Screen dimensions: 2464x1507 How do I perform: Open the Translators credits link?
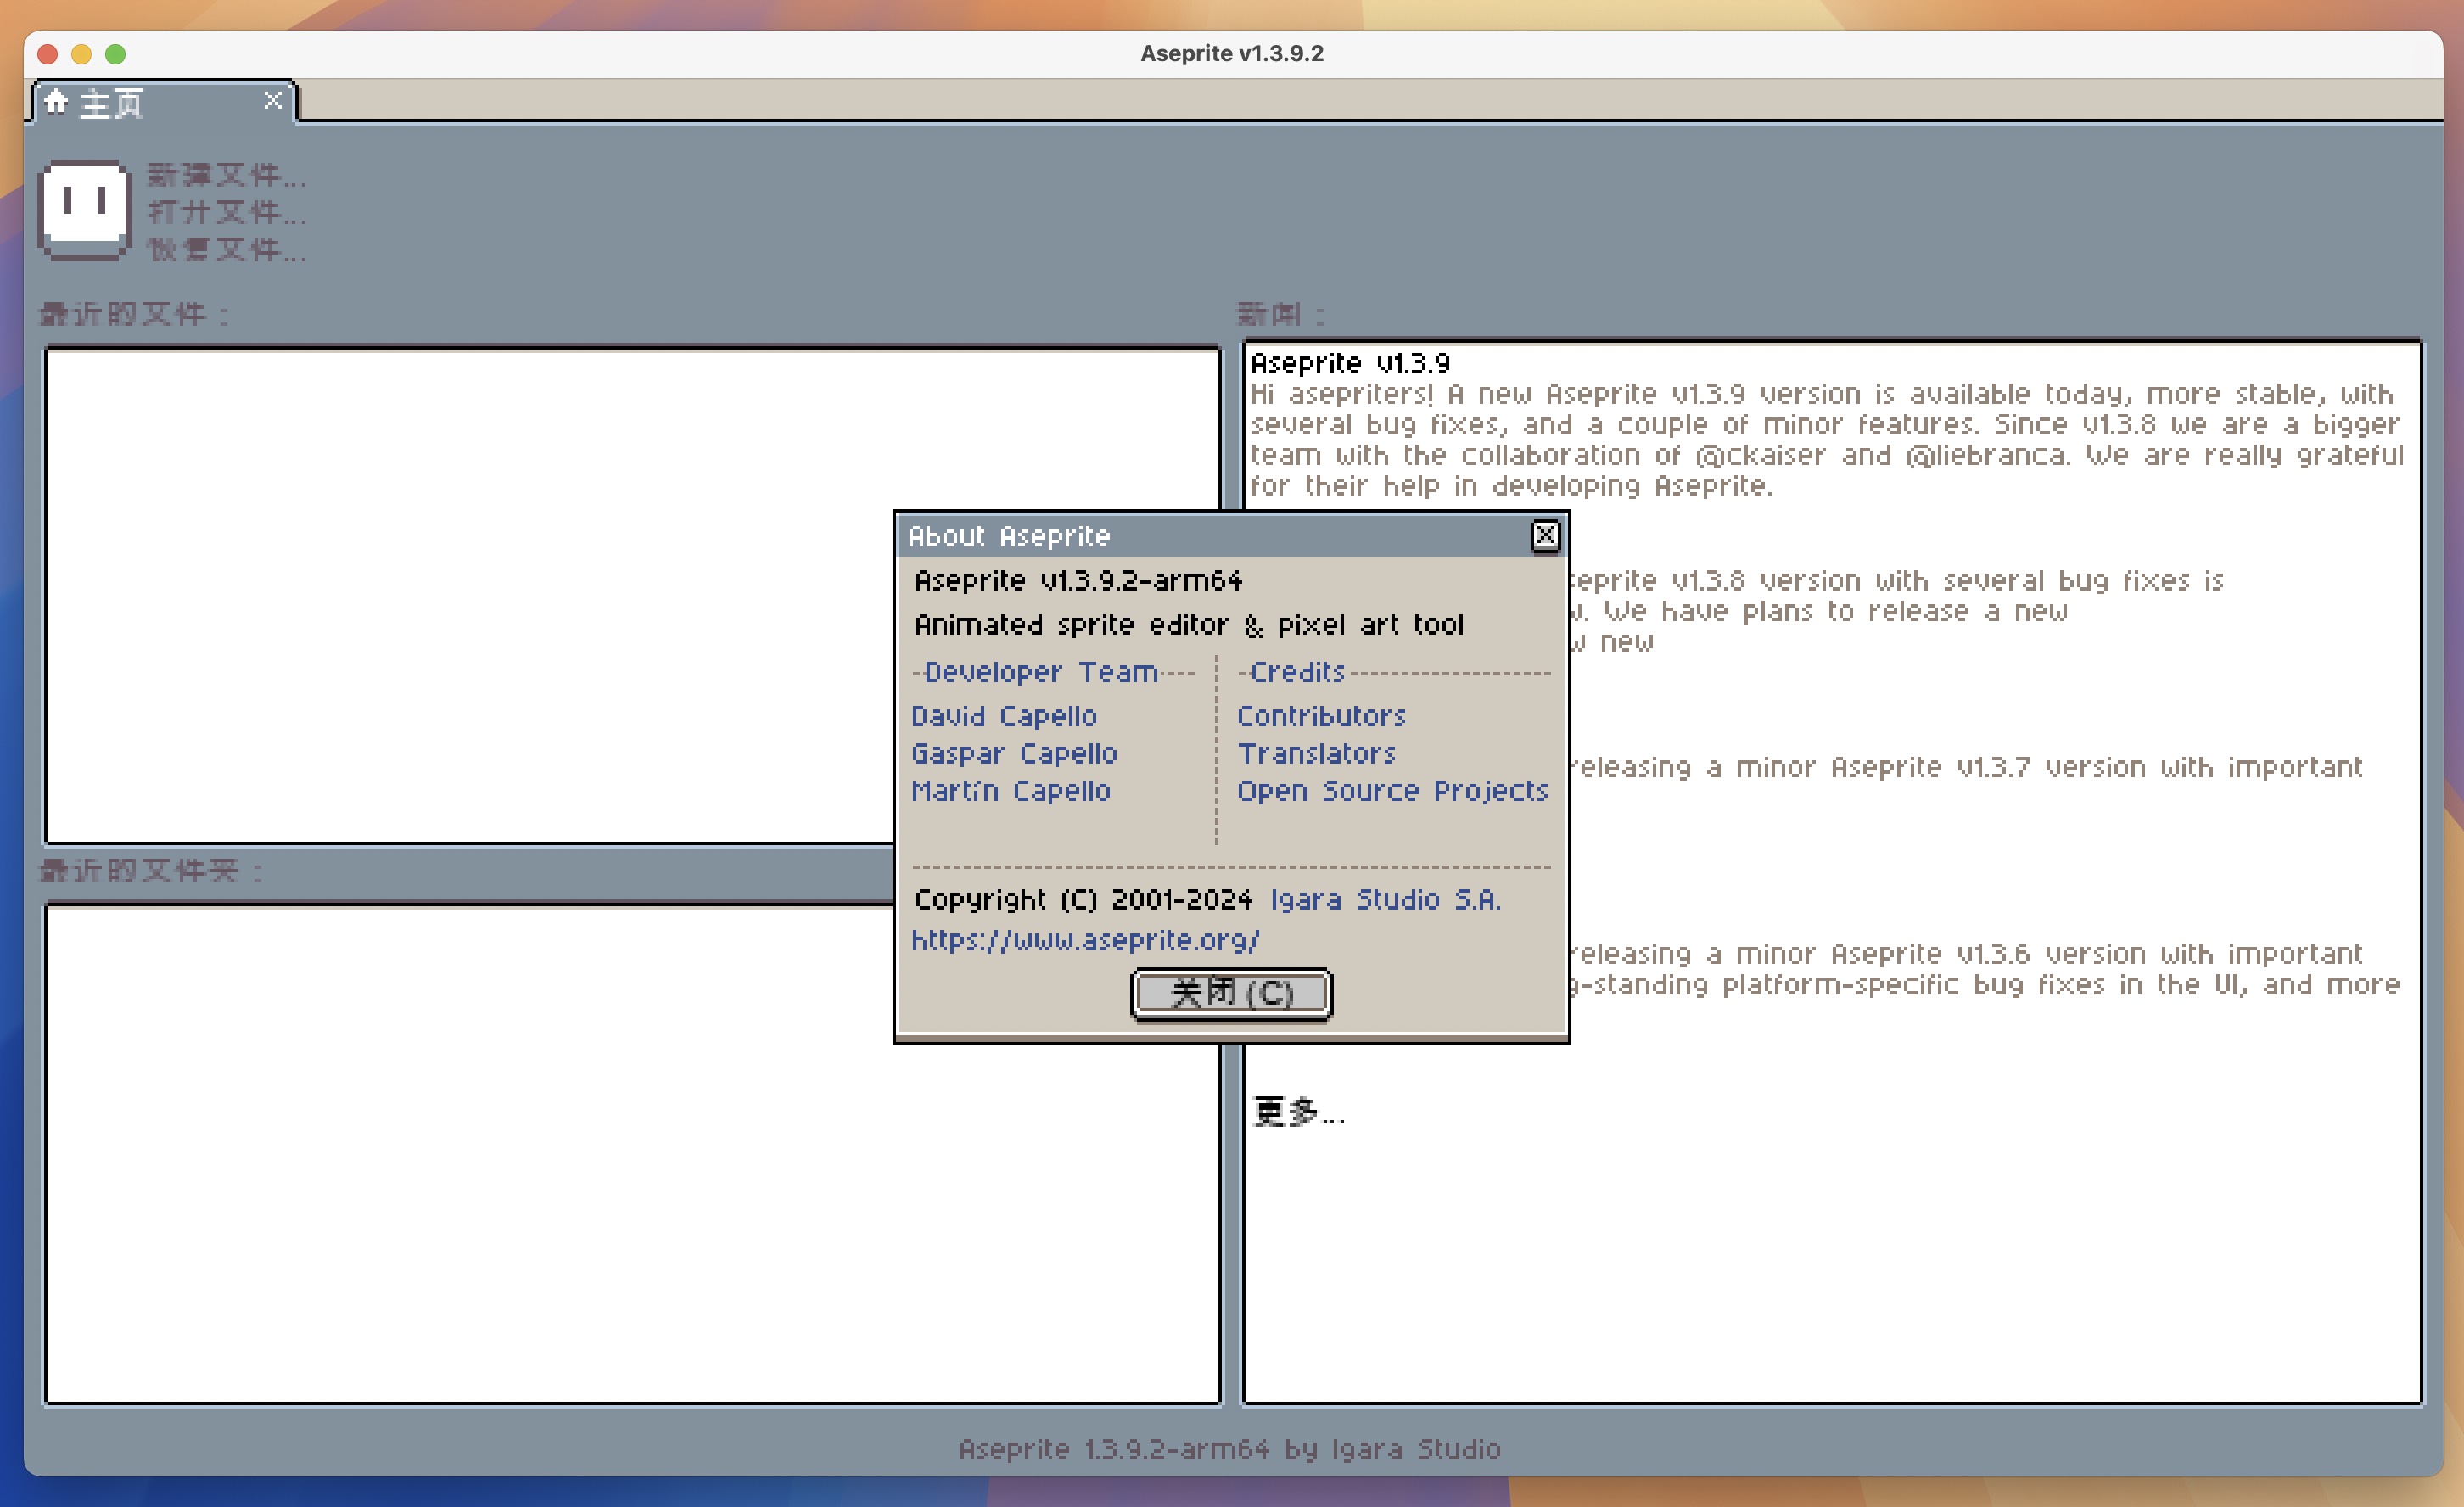click(1316, 753)
